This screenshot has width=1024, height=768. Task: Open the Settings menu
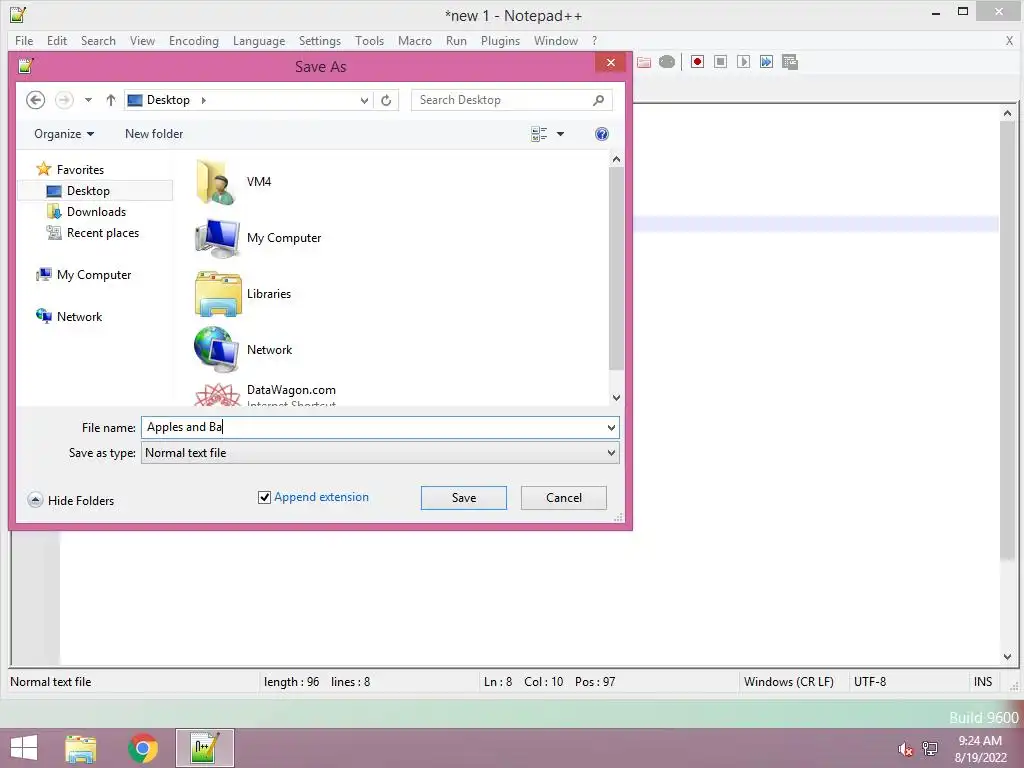[319, 40]
